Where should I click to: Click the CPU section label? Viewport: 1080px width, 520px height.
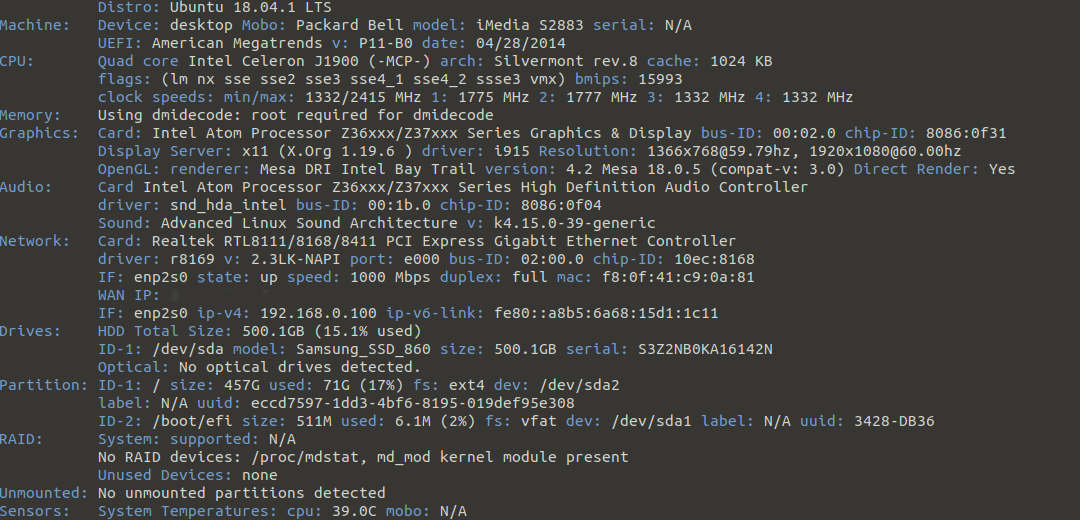point(17,61)
